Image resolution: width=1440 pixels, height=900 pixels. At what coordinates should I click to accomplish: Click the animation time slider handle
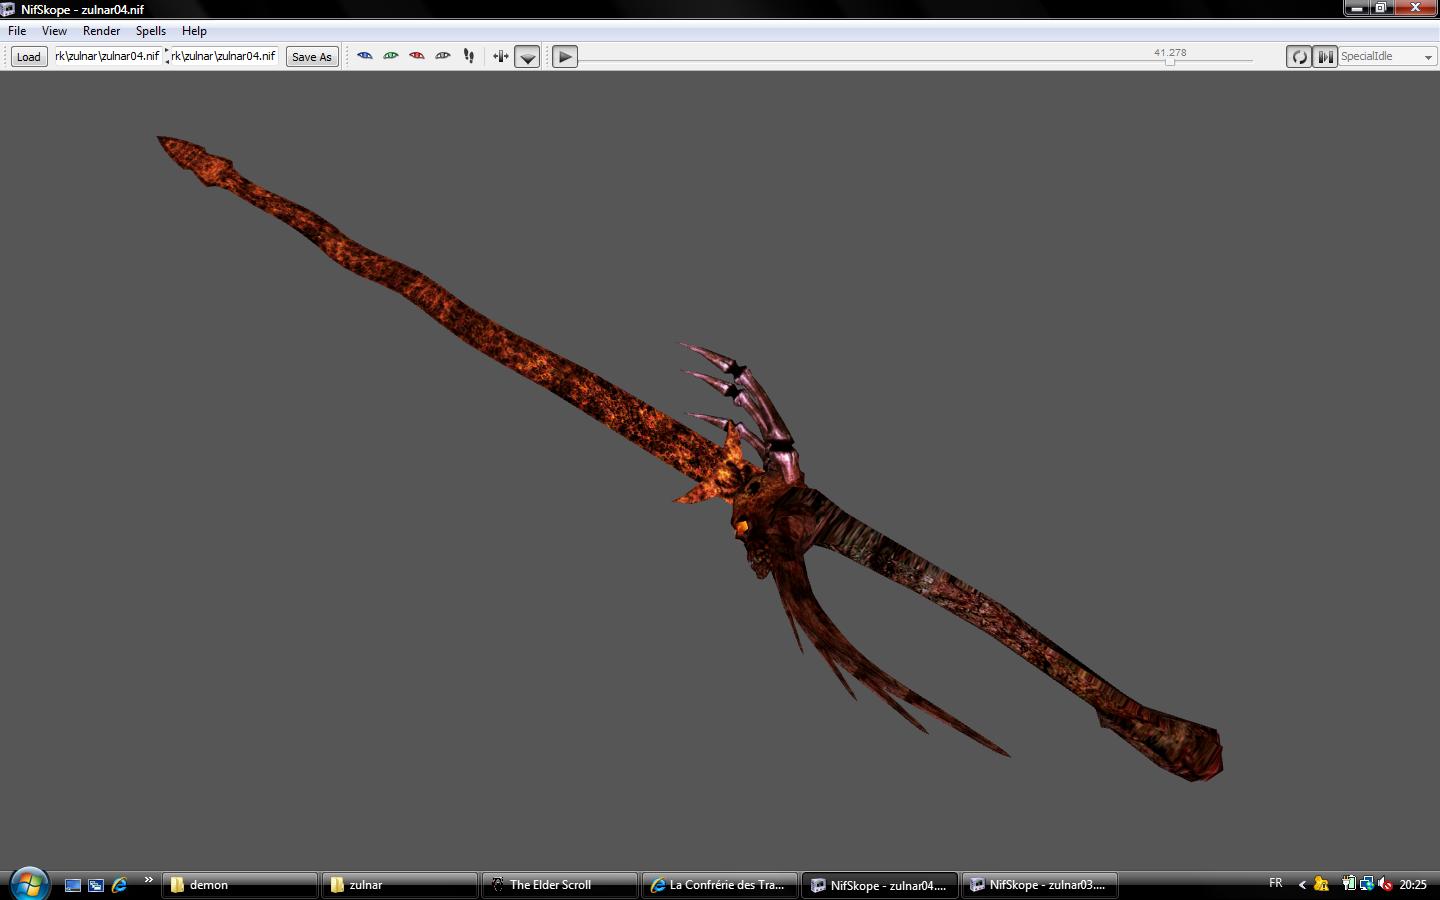[x=1169, y=61]
